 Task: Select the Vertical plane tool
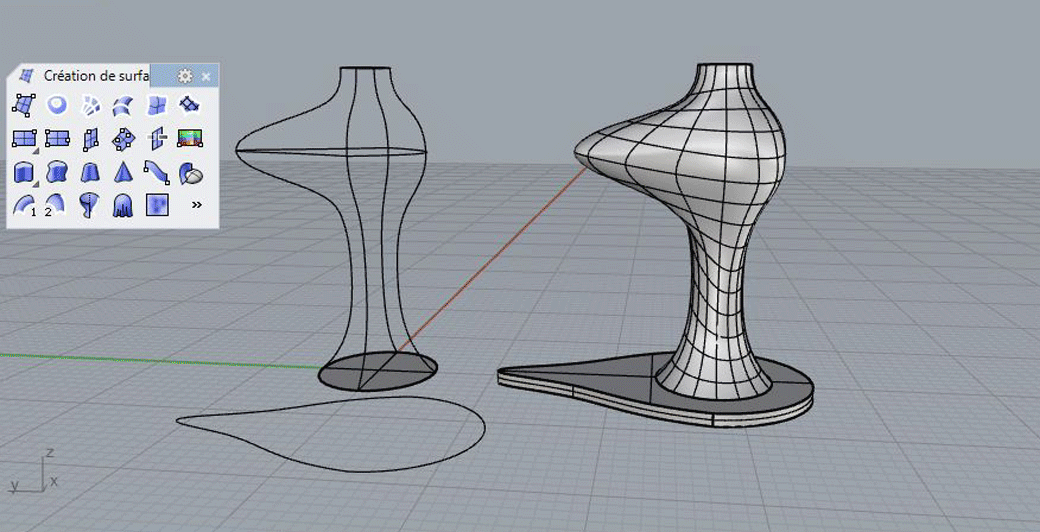tap(90, 139)
